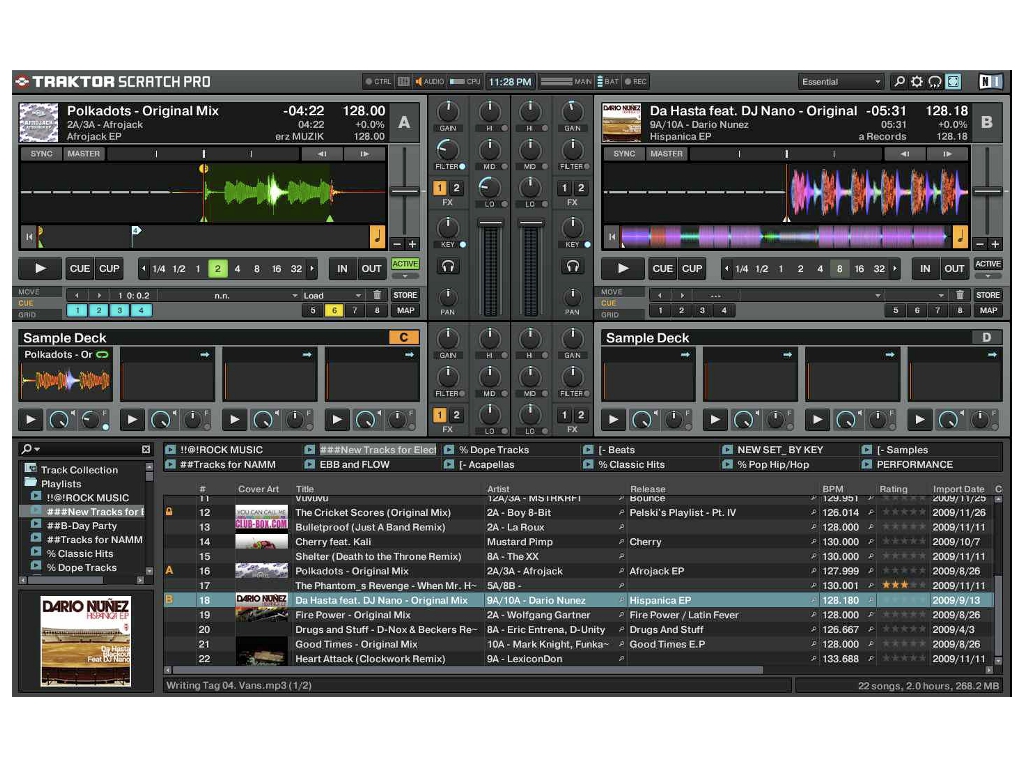1024x768 pixels.
Task: Disable the green ACTIVE loop button on Deck A
Action: (x=405, y=264)
